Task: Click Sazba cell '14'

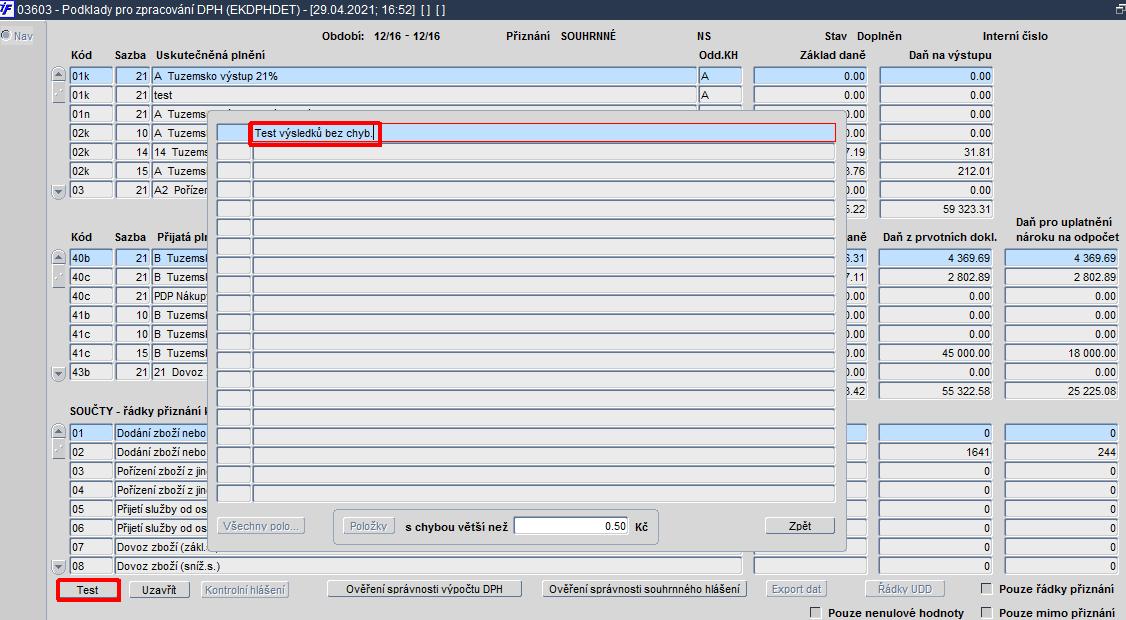Action: click(132, 152)
